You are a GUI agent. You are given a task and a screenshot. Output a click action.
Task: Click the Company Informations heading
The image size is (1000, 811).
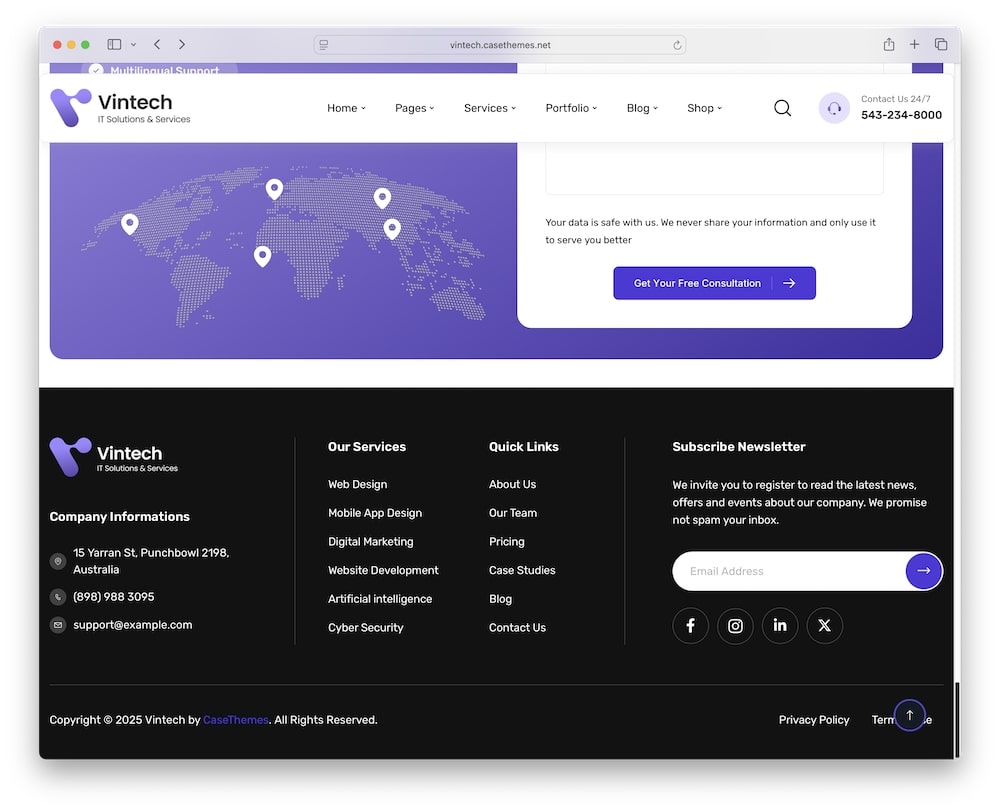(119, 517)
